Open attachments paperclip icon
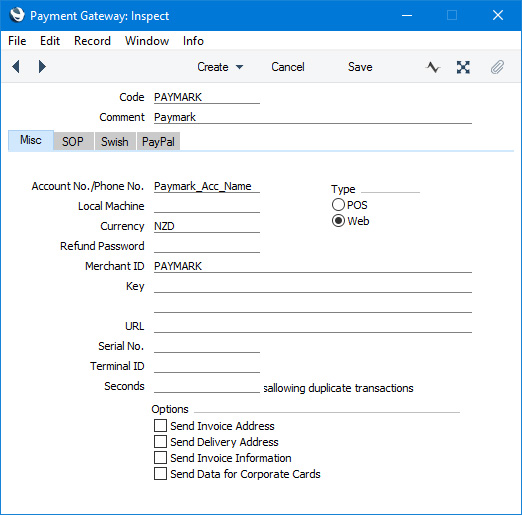Viewport: 522px width, 515px height. (497, 67)
